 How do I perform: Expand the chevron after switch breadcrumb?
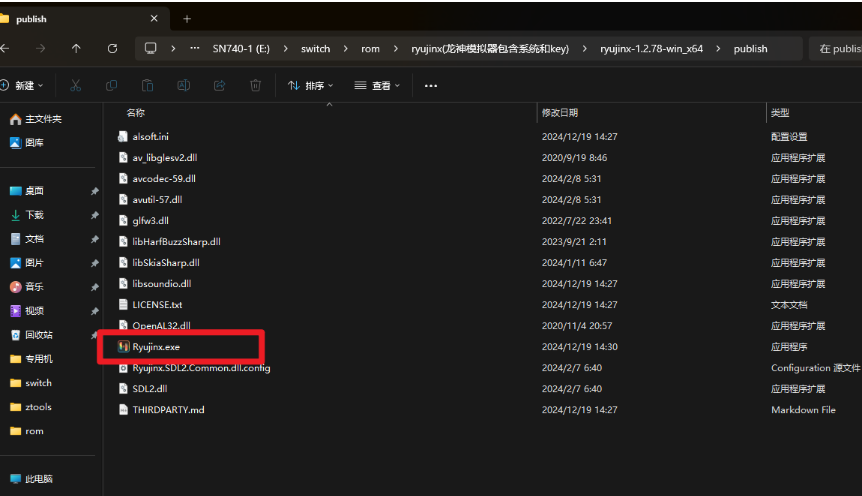tap(344, 48)
